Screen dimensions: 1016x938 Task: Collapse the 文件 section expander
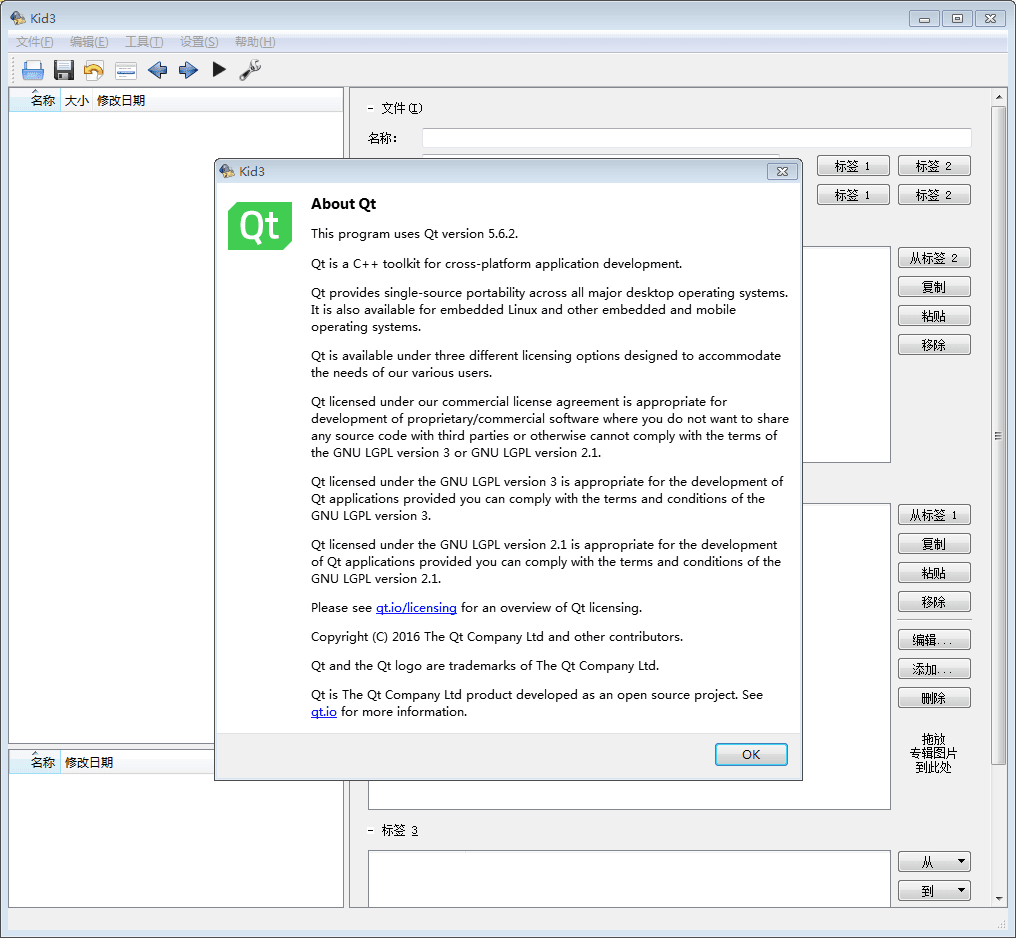371,109
